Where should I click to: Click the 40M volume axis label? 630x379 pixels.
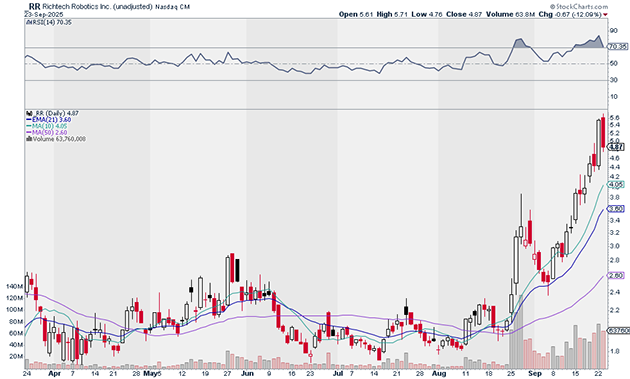click(16, 345)
